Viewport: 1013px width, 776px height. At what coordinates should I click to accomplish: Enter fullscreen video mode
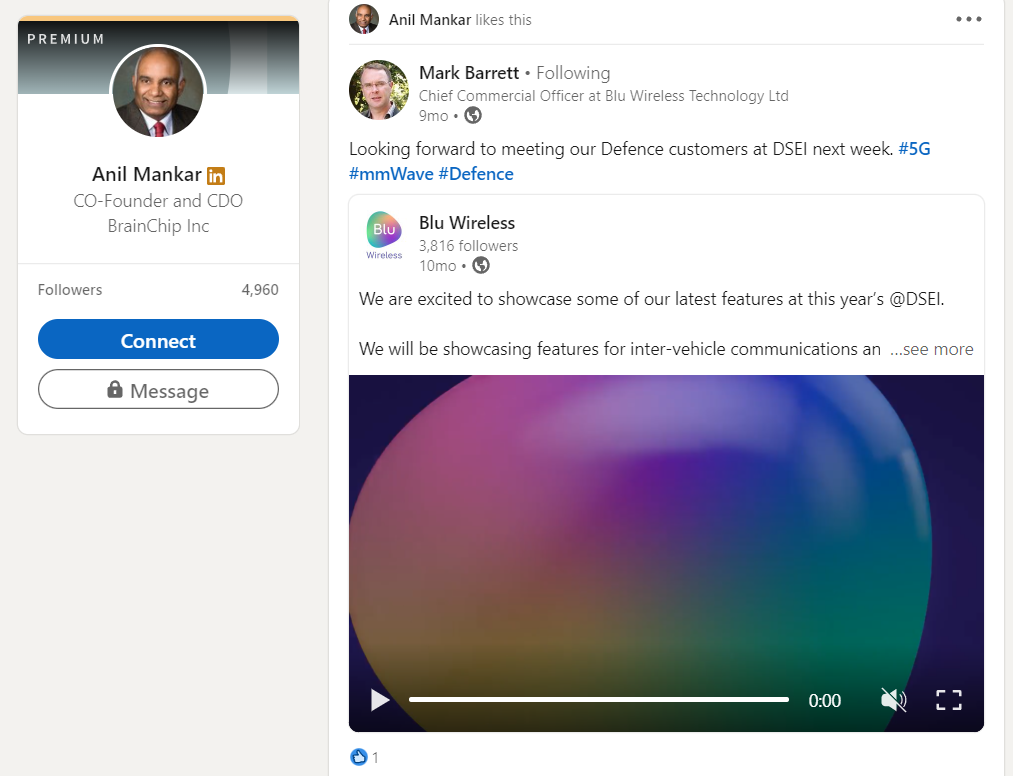948,700
